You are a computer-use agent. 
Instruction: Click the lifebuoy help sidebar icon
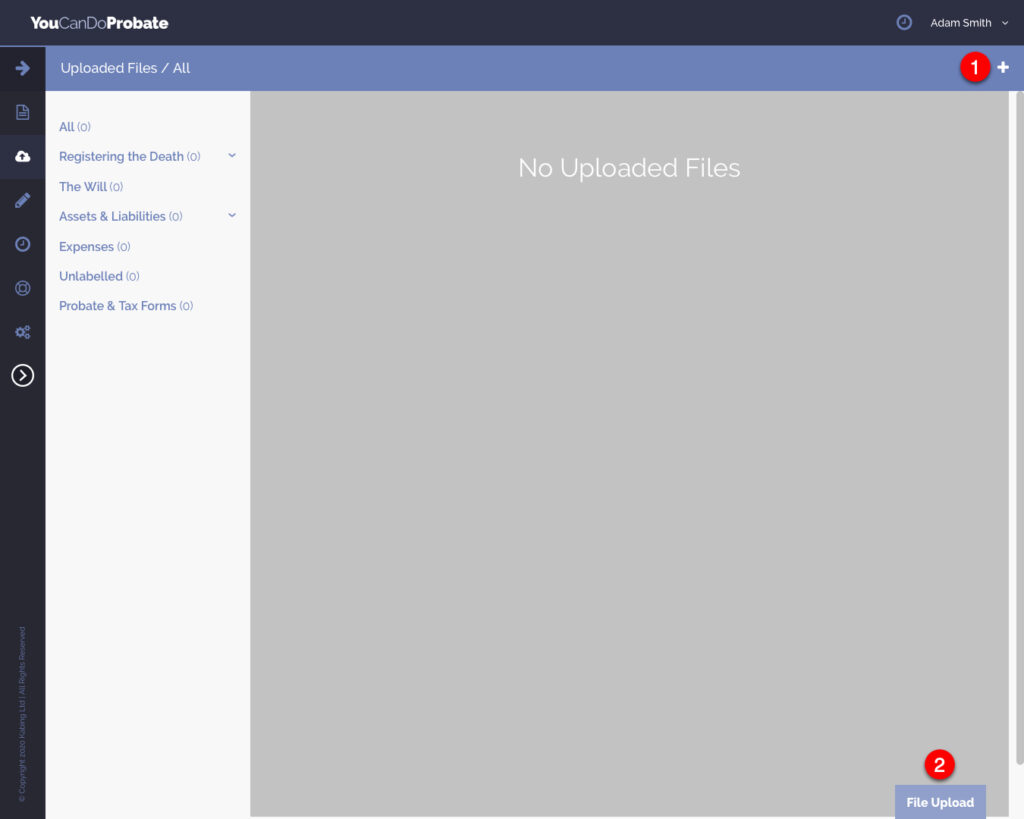22,288
